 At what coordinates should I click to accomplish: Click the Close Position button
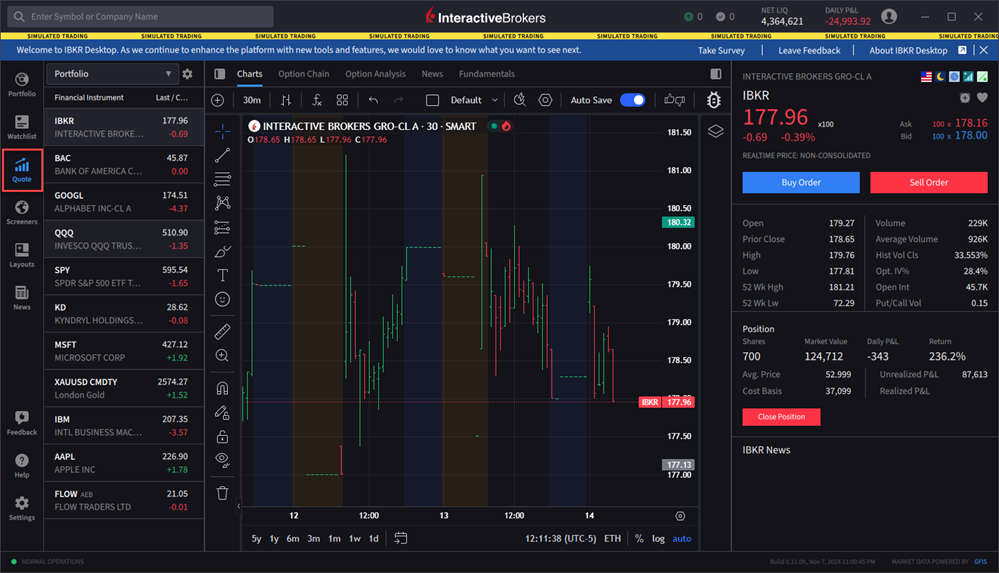click(x=781, y=417)
